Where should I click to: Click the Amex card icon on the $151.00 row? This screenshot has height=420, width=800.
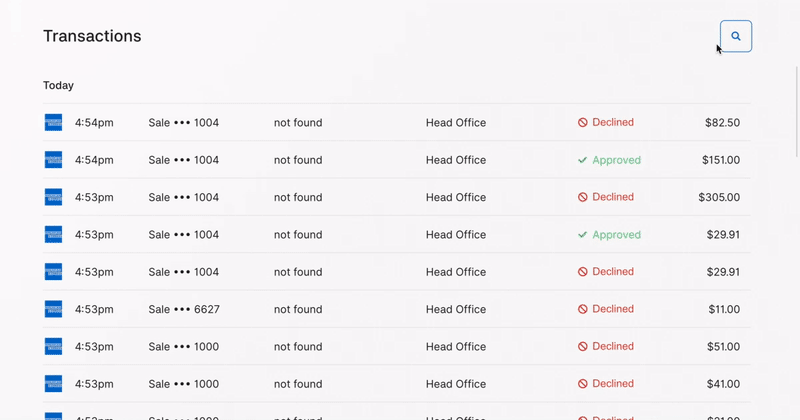53,160
